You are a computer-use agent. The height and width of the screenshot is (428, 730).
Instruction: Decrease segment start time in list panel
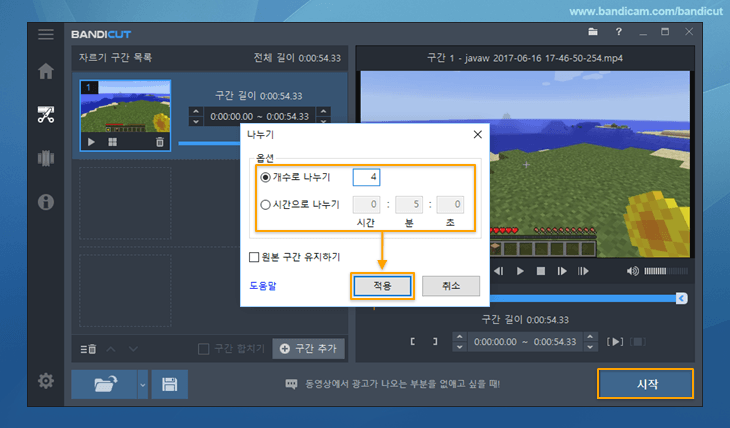click(x=196, y=121)
